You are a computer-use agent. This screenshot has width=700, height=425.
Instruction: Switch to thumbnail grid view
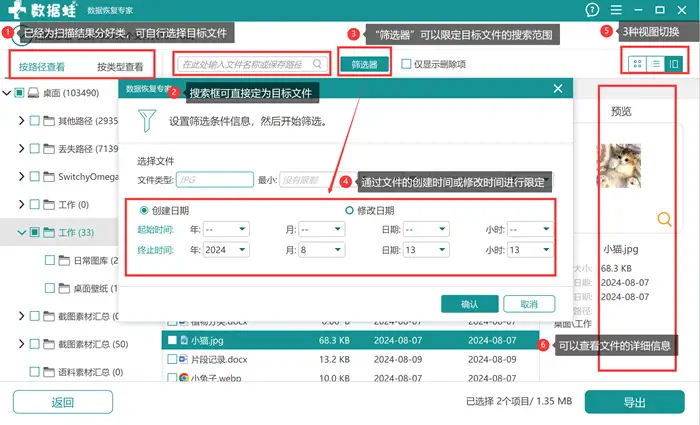click(637, 64)
